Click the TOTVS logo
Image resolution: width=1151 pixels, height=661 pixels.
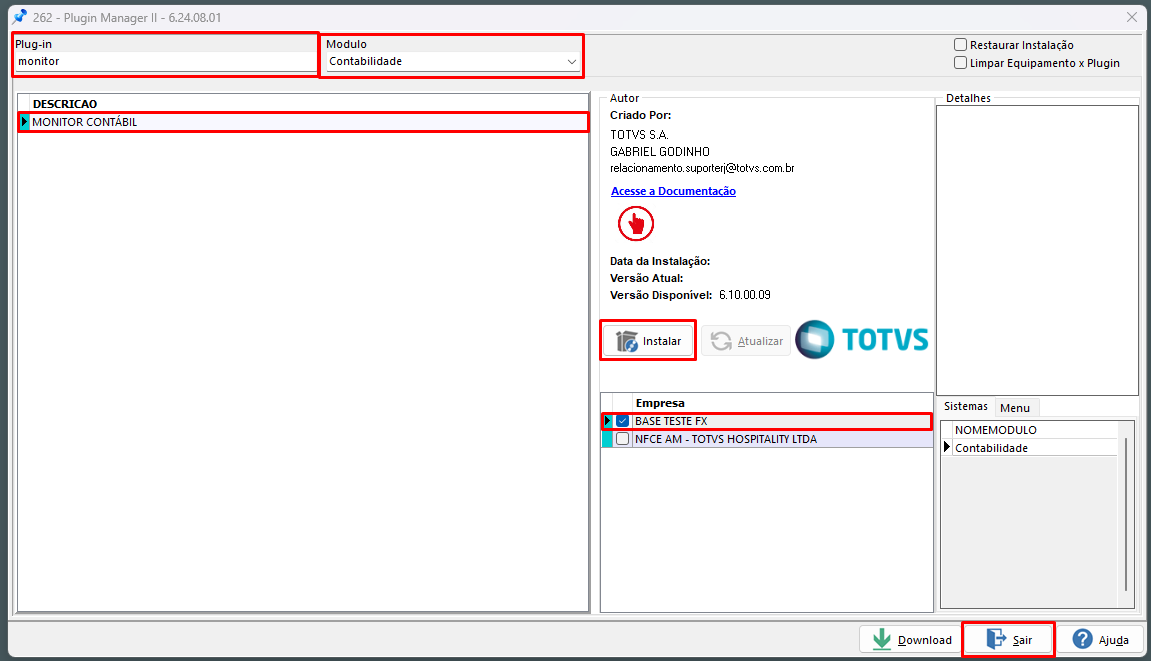[x=862, y=339]
